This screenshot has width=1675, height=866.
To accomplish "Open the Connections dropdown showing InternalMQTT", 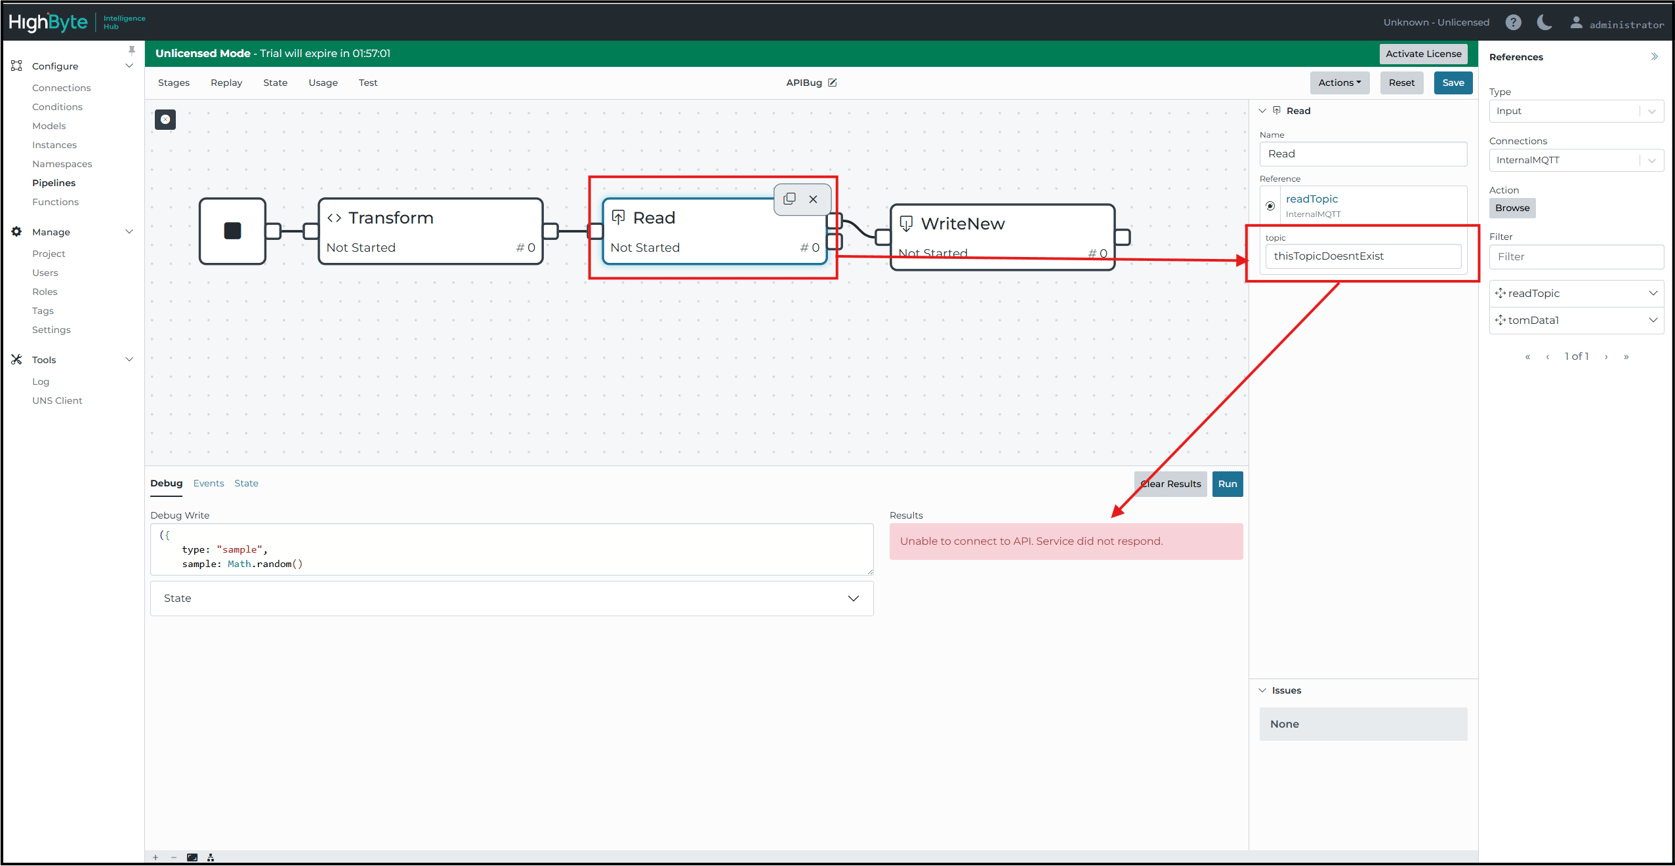I will pos(1576,160).
